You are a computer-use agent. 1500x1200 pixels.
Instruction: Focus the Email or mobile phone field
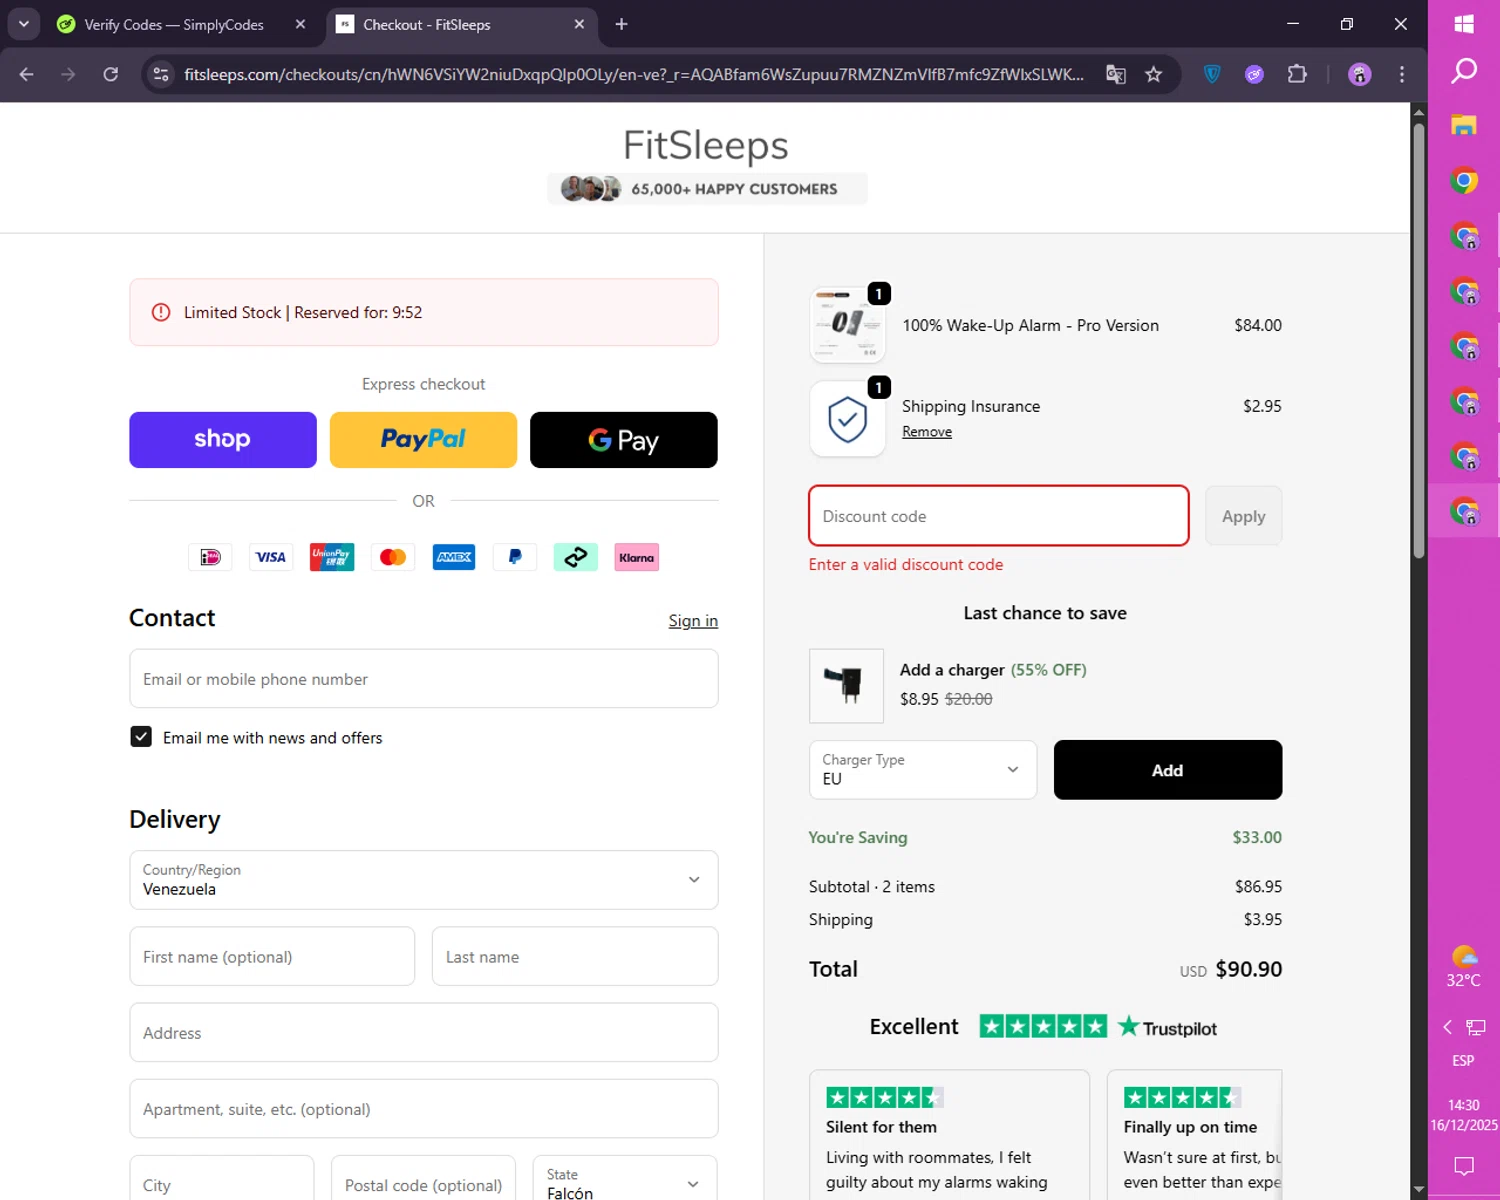(x=424, y=679)
